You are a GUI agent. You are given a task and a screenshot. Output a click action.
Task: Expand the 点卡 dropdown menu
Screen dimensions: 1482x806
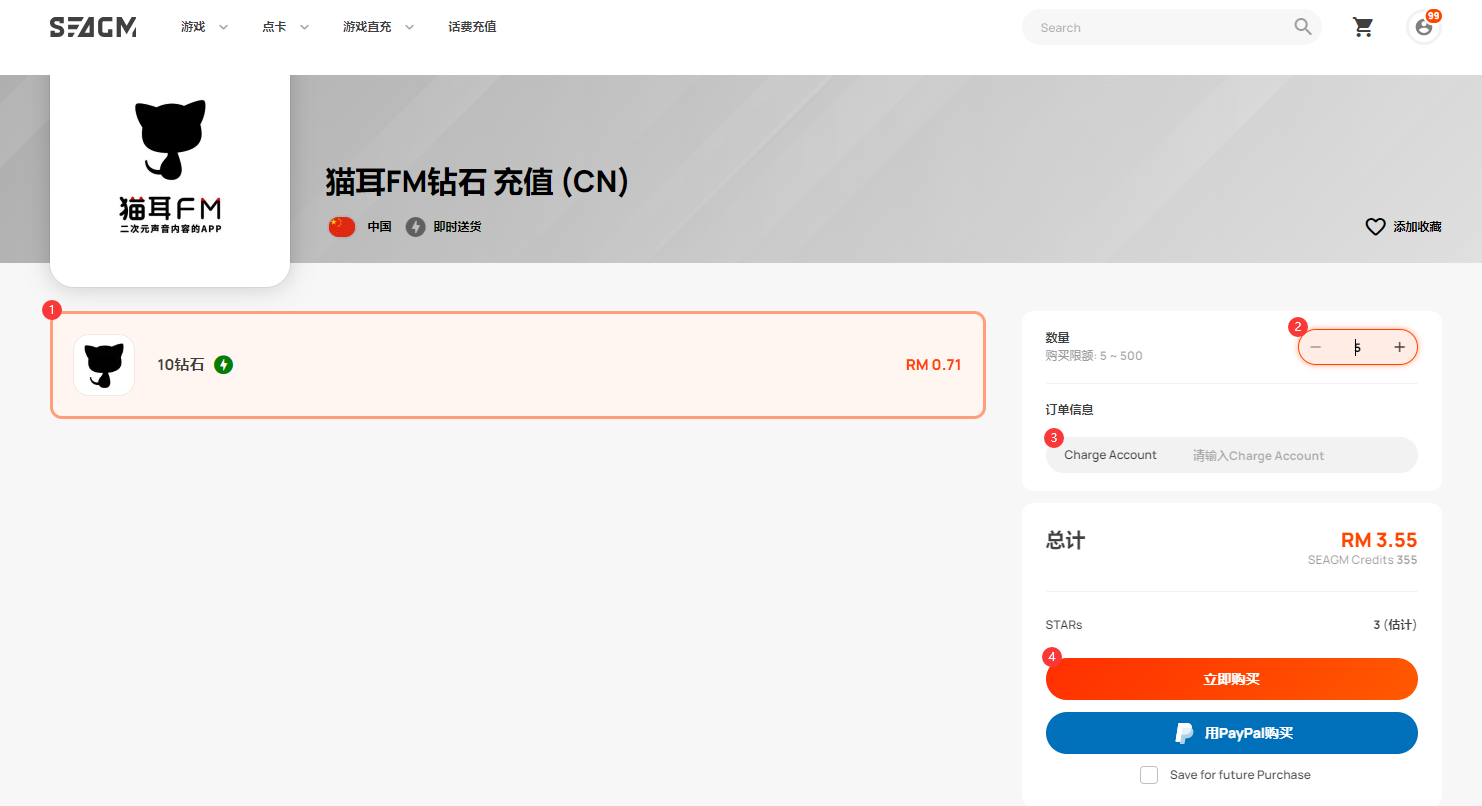tap(286, 27)
